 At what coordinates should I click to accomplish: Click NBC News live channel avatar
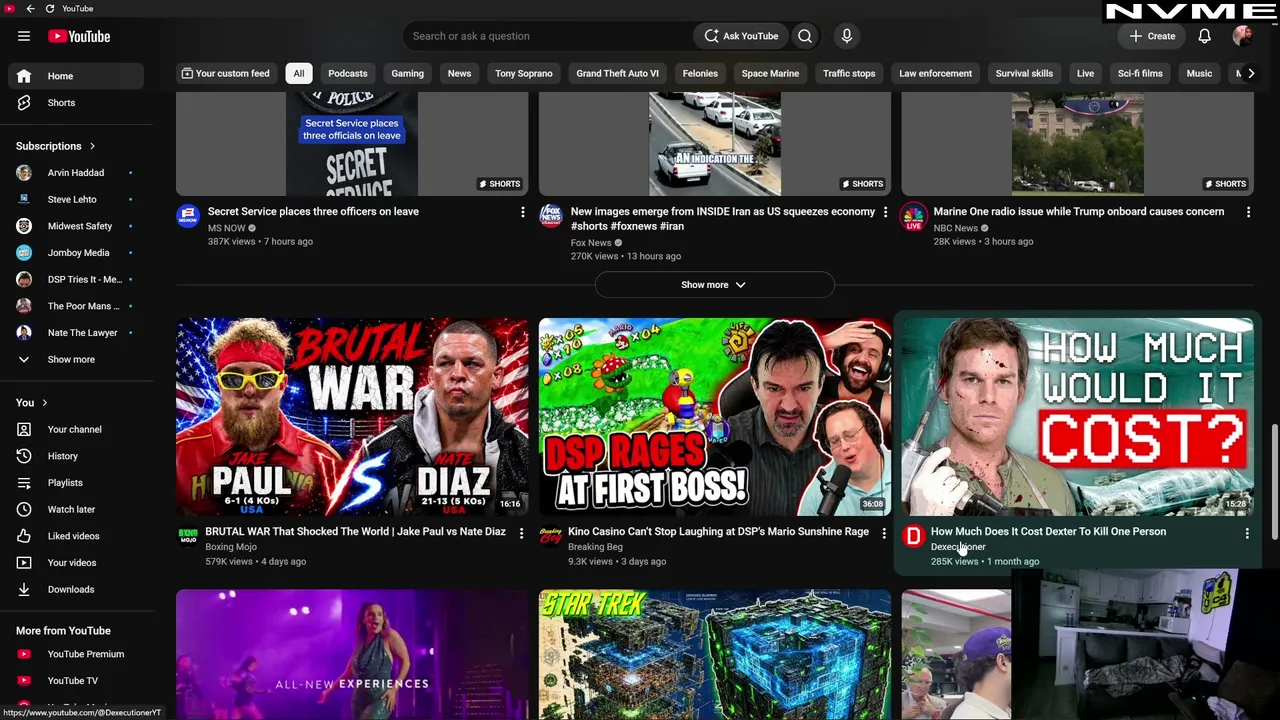tap(913, 216)
